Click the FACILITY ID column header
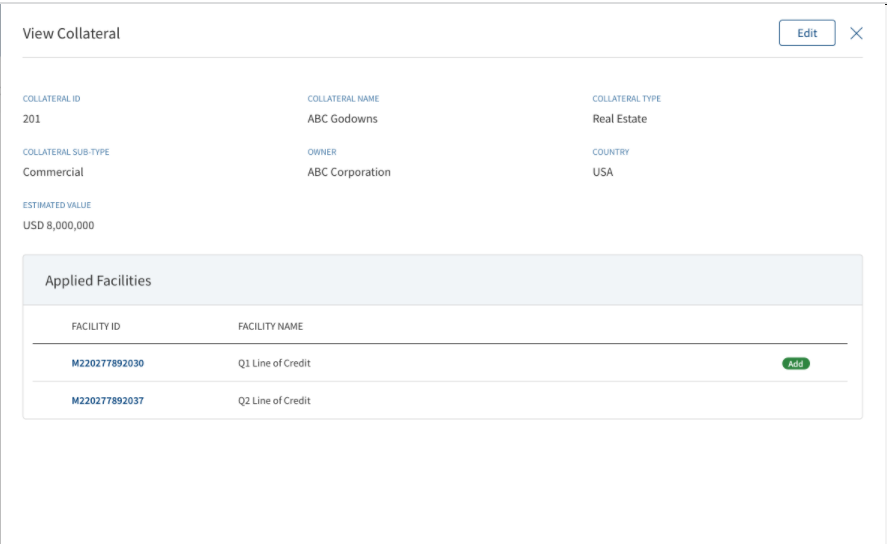 pyautogui.click(x=96, y=326)
